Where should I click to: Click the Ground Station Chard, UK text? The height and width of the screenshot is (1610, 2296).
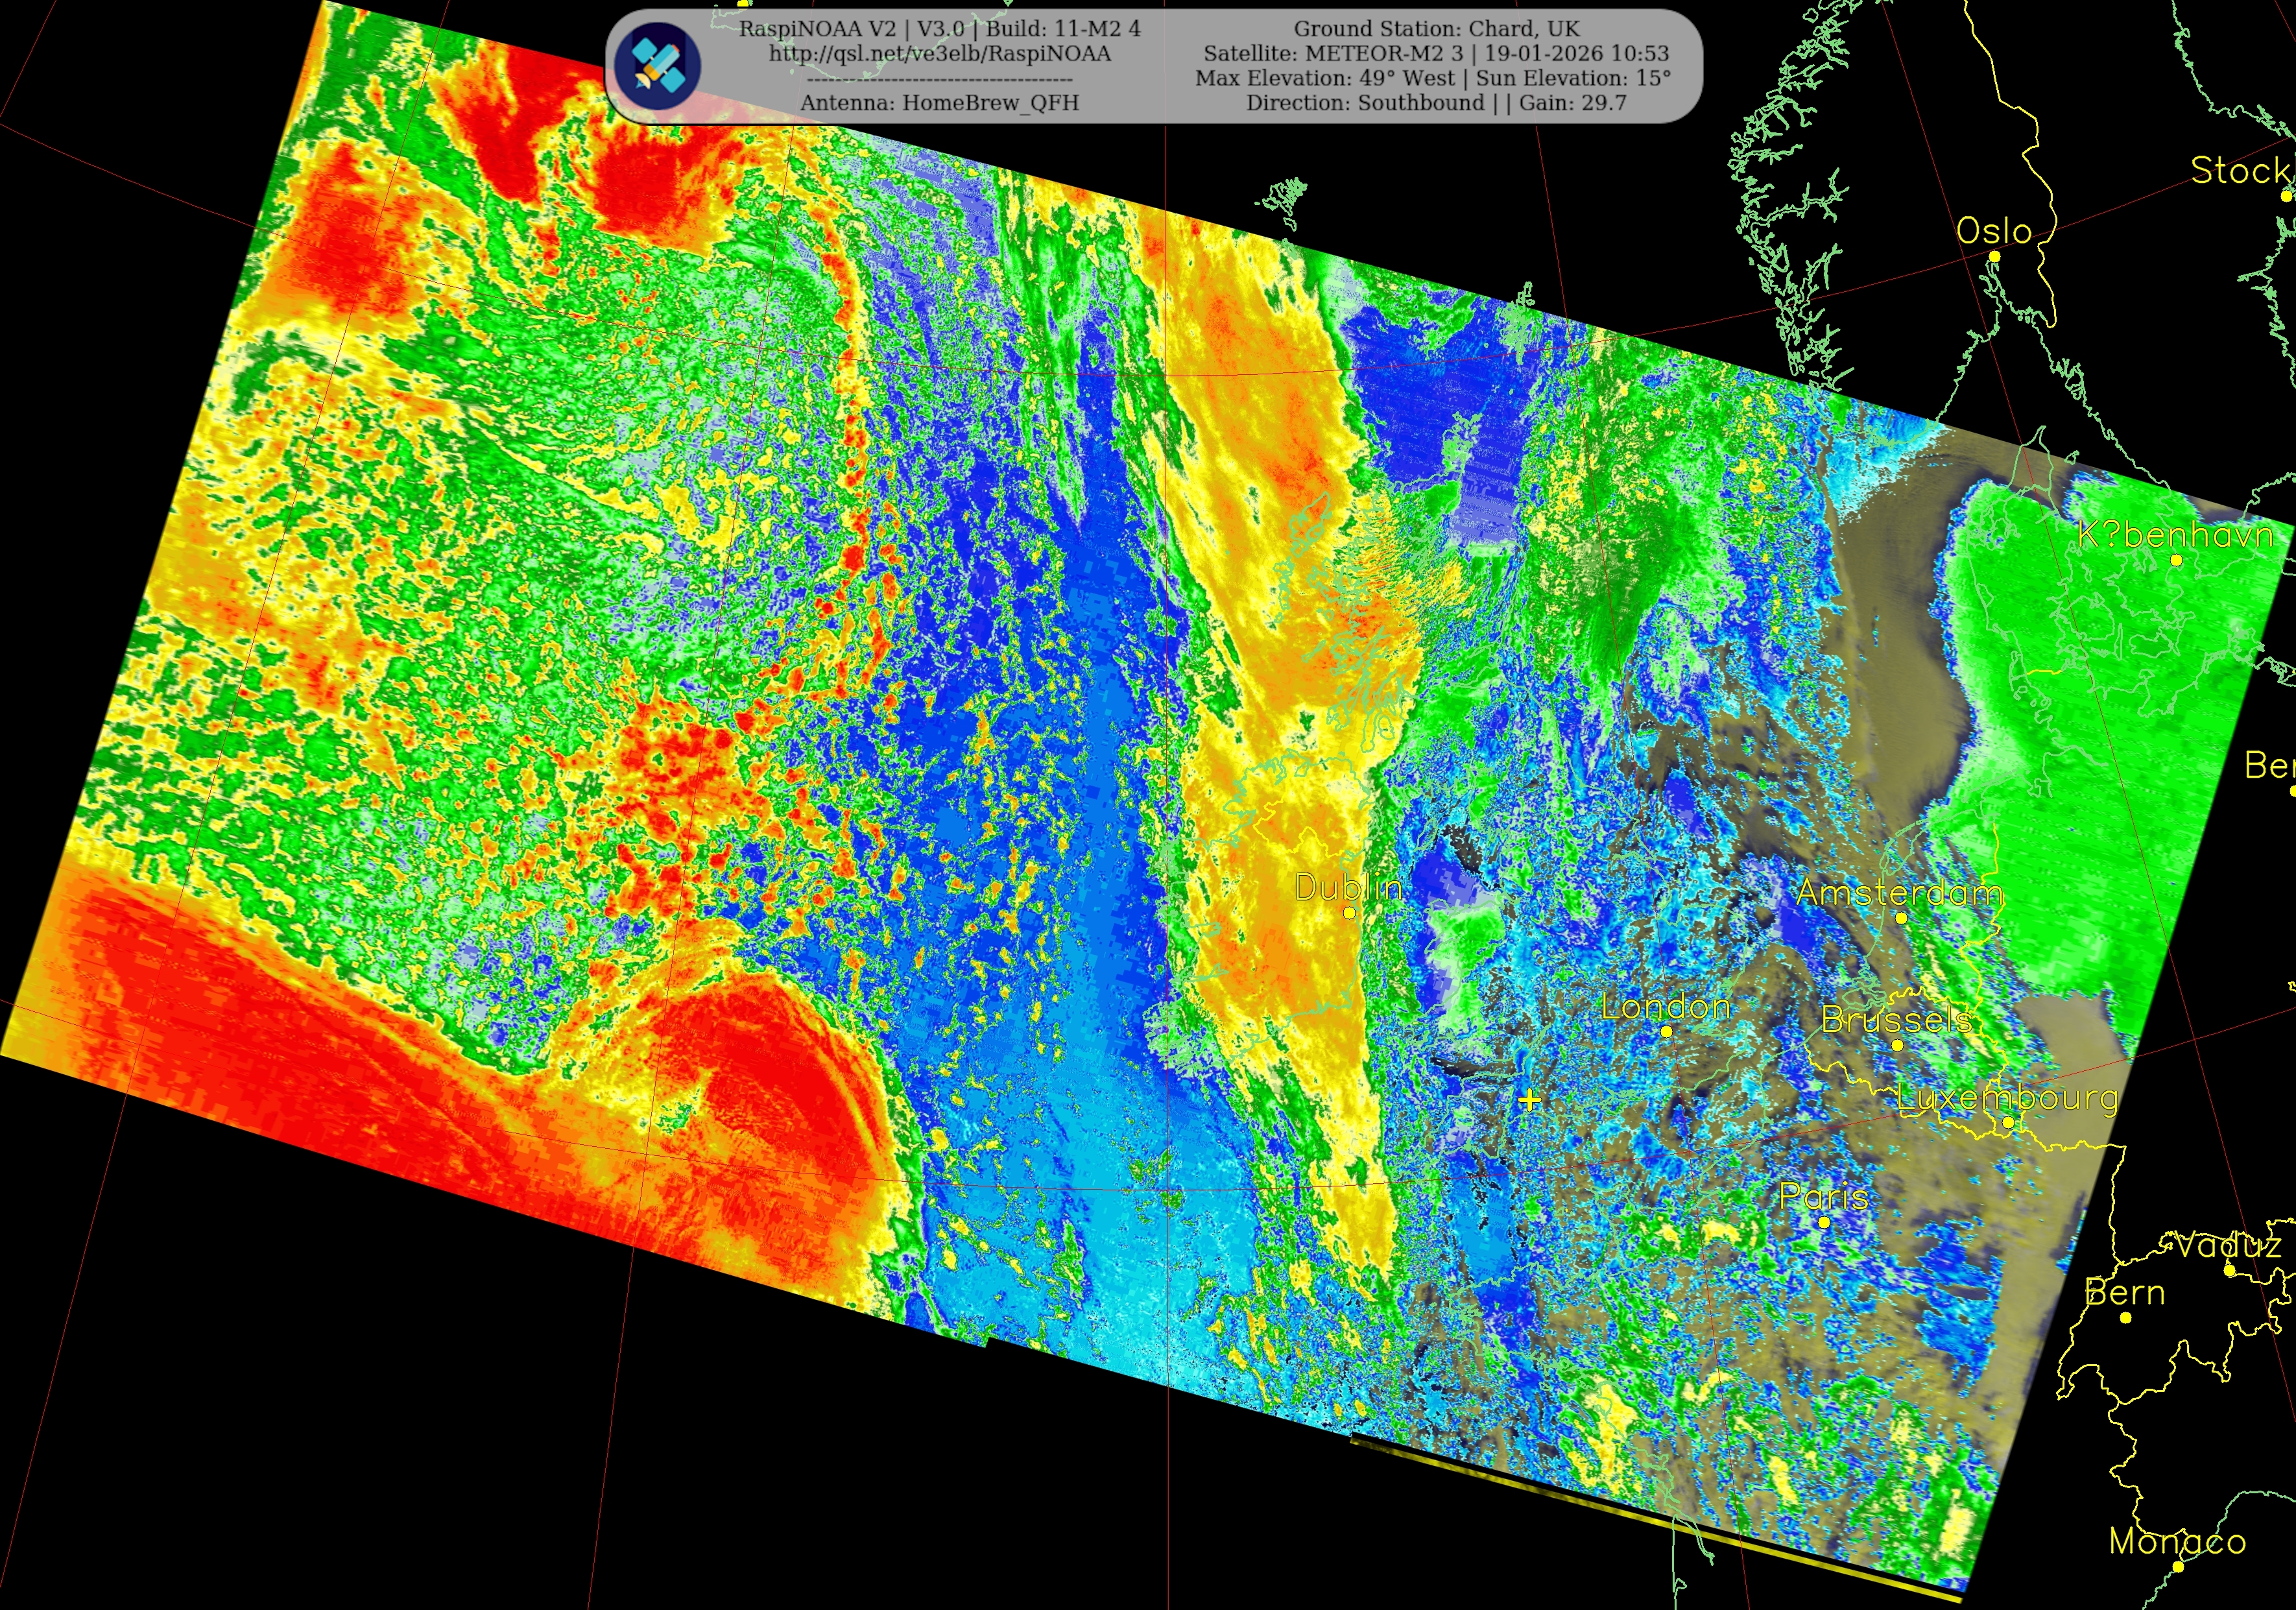[x=1436, y=29]
